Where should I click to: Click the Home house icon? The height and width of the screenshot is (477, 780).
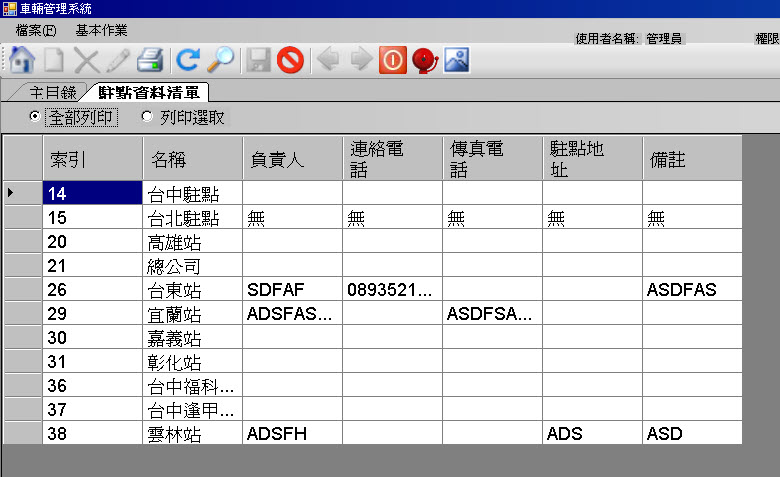[x=22, y=60]
